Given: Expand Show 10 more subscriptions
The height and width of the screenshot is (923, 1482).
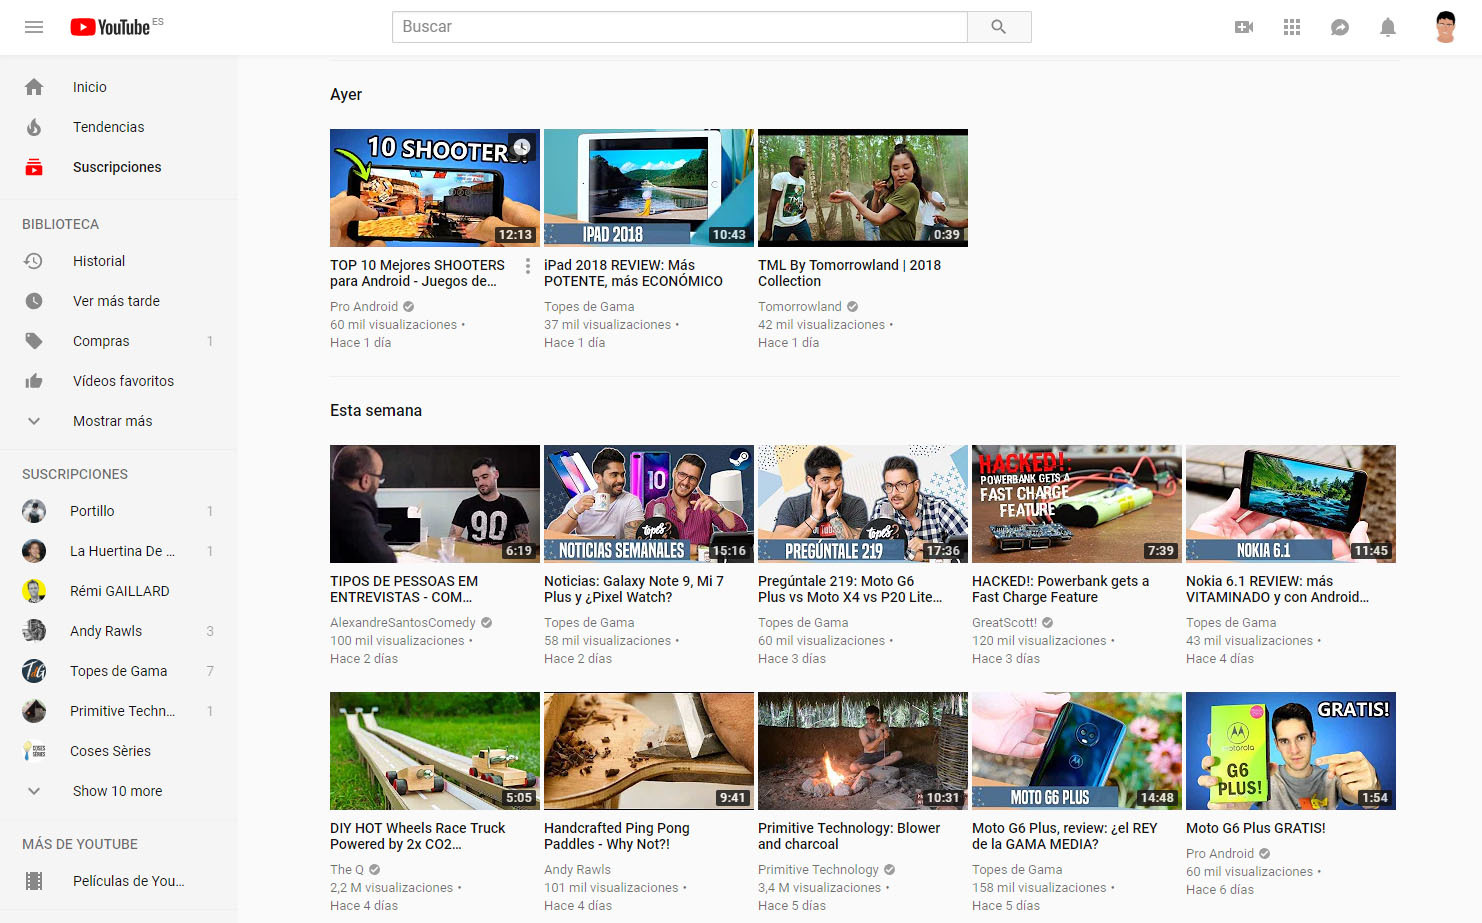Looking at the screenshot, I should point(117,791).
